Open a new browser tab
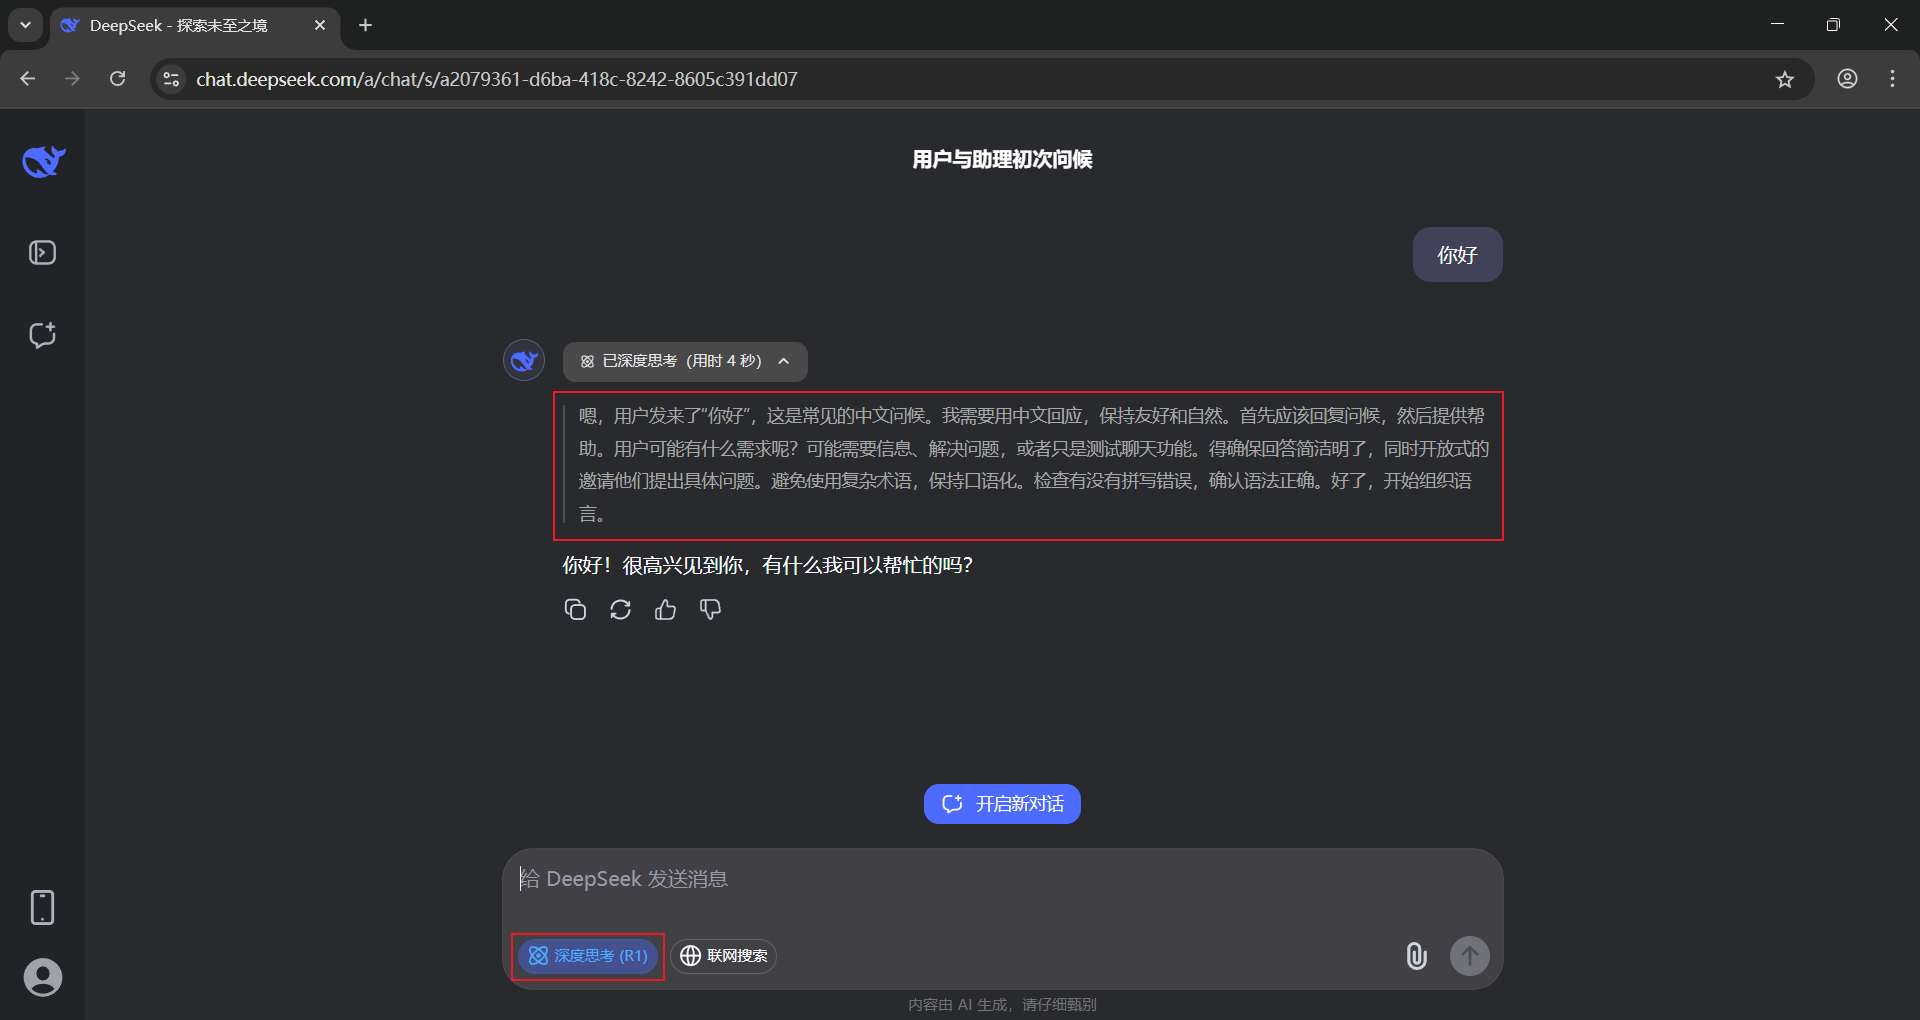The image size is (1920, 1020). click(366, 25)
